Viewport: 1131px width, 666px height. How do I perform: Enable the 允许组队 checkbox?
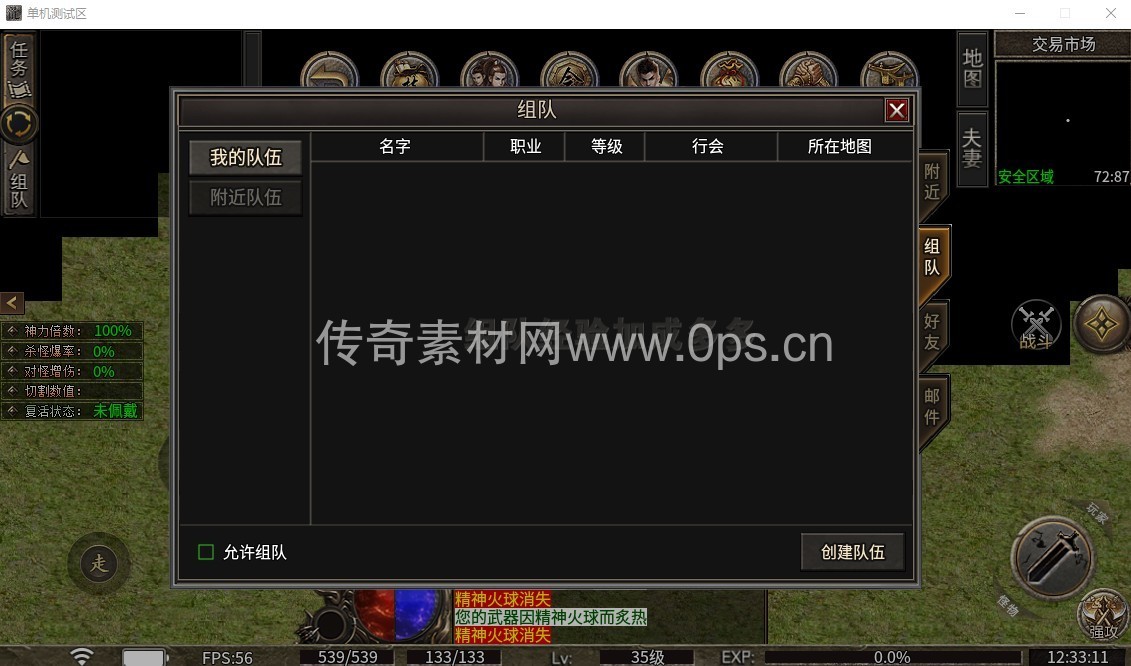[206, 552]
